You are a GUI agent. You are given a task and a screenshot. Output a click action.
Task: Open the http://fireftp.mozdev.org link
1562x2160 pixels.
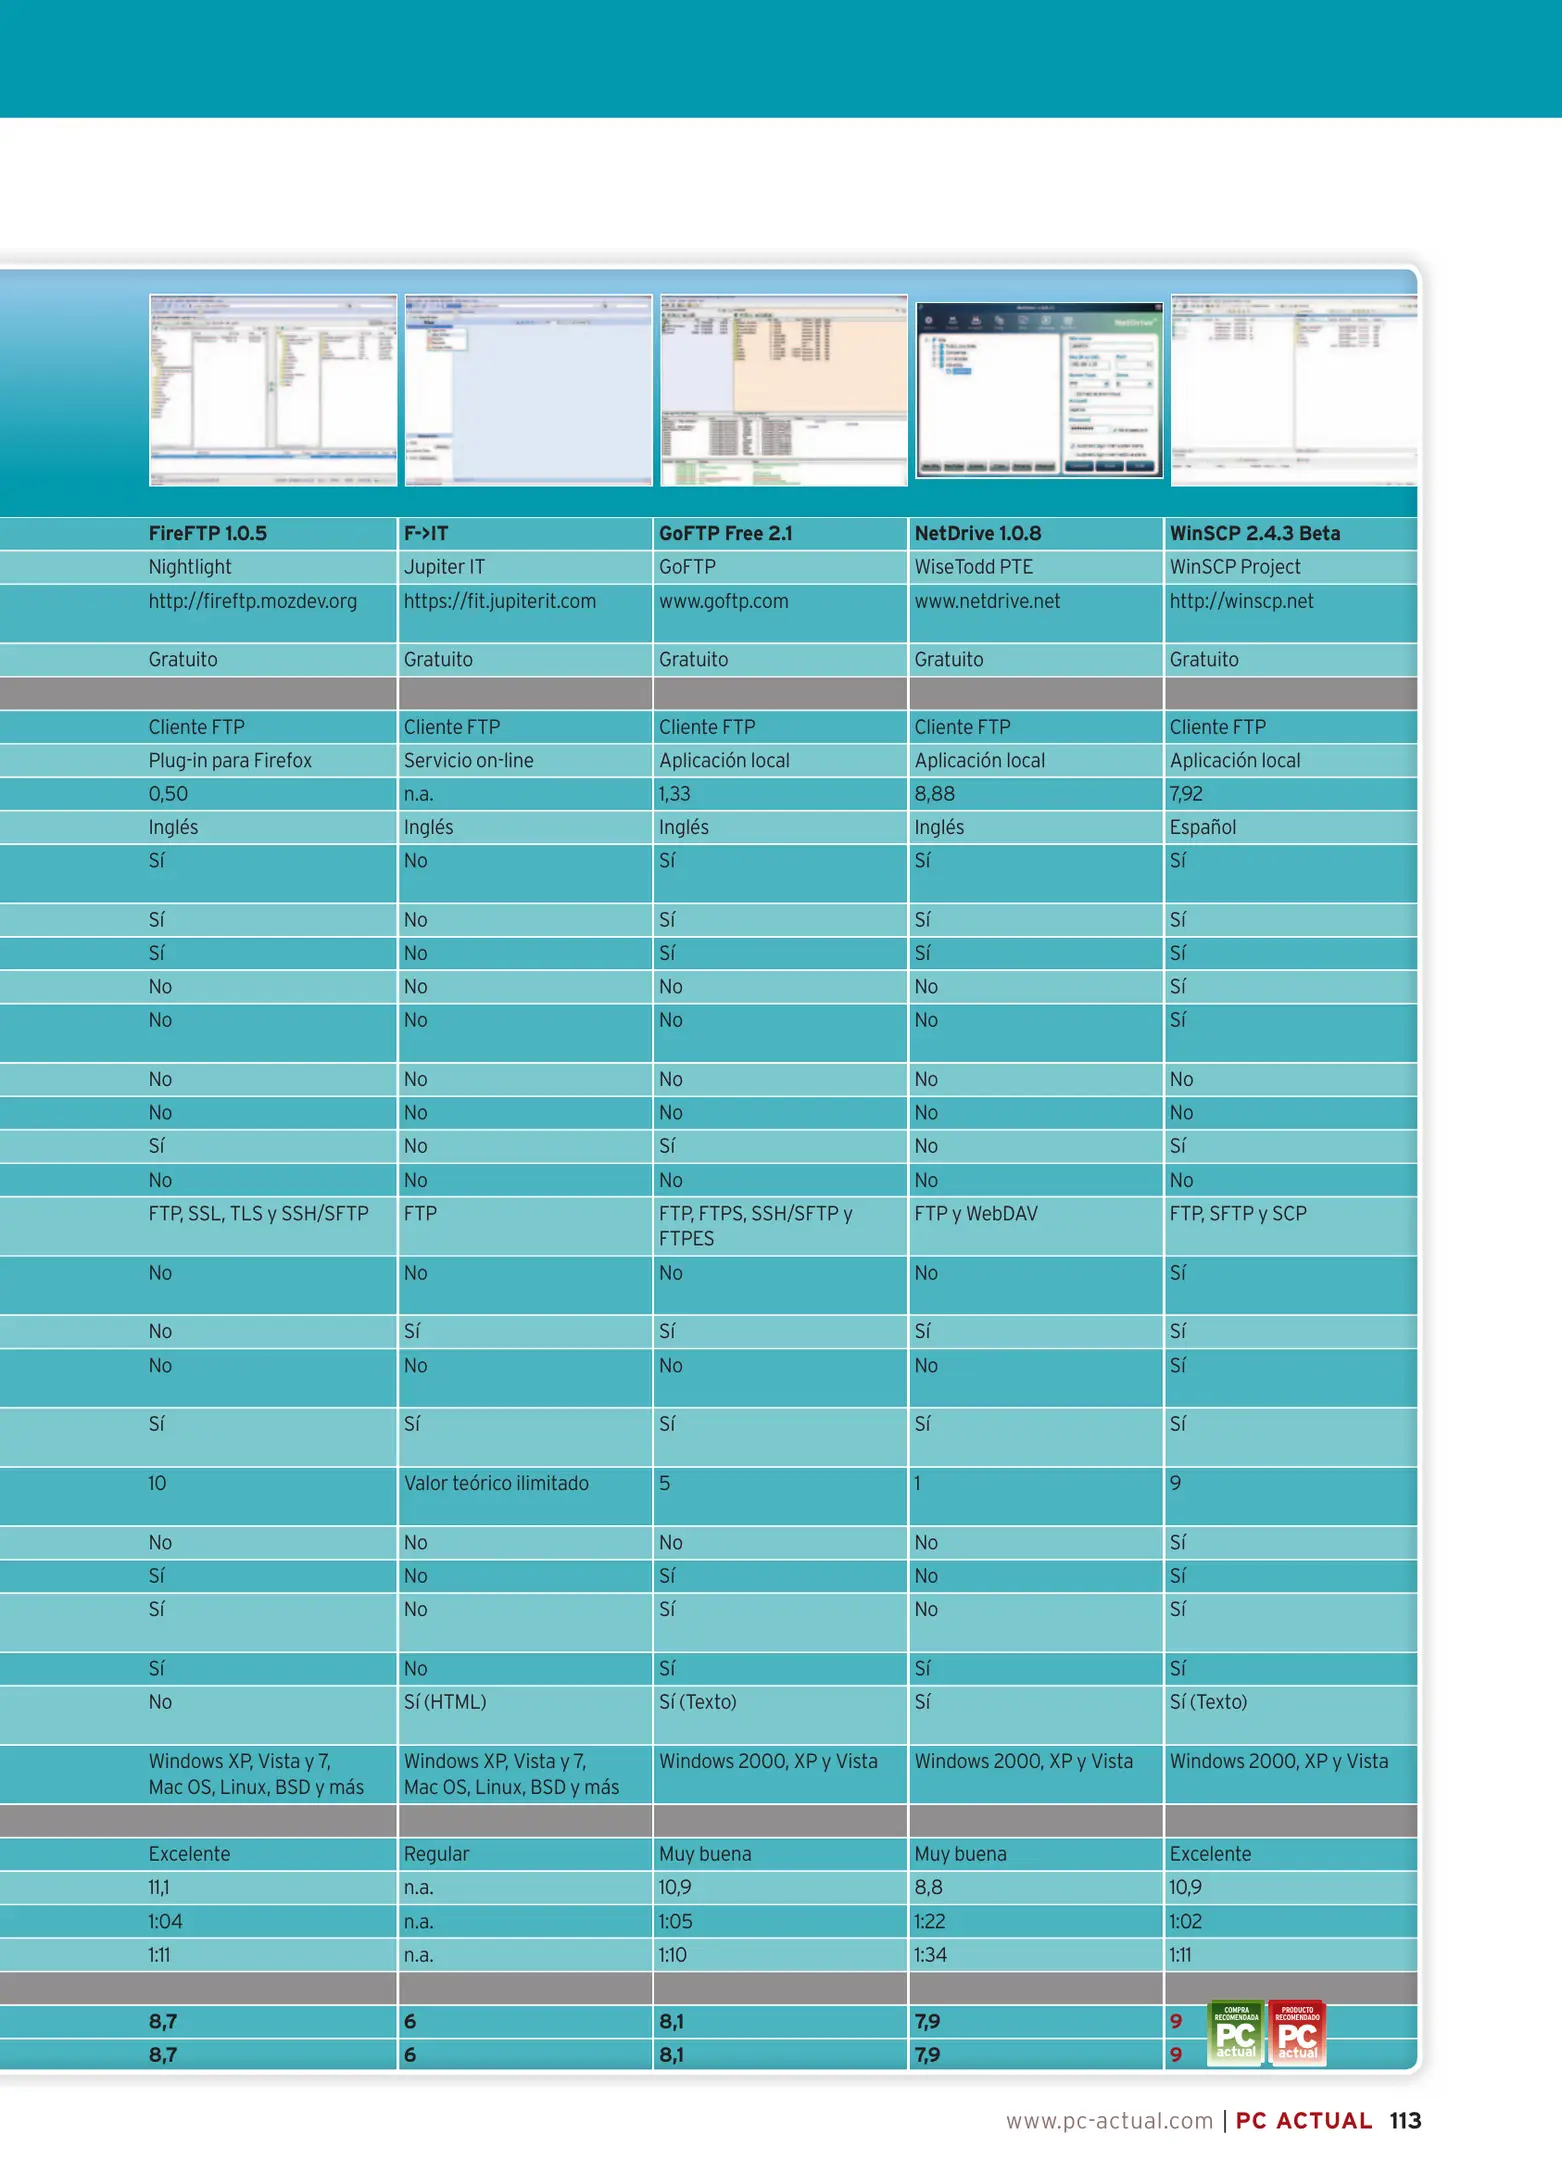click(x=252, y=601)
